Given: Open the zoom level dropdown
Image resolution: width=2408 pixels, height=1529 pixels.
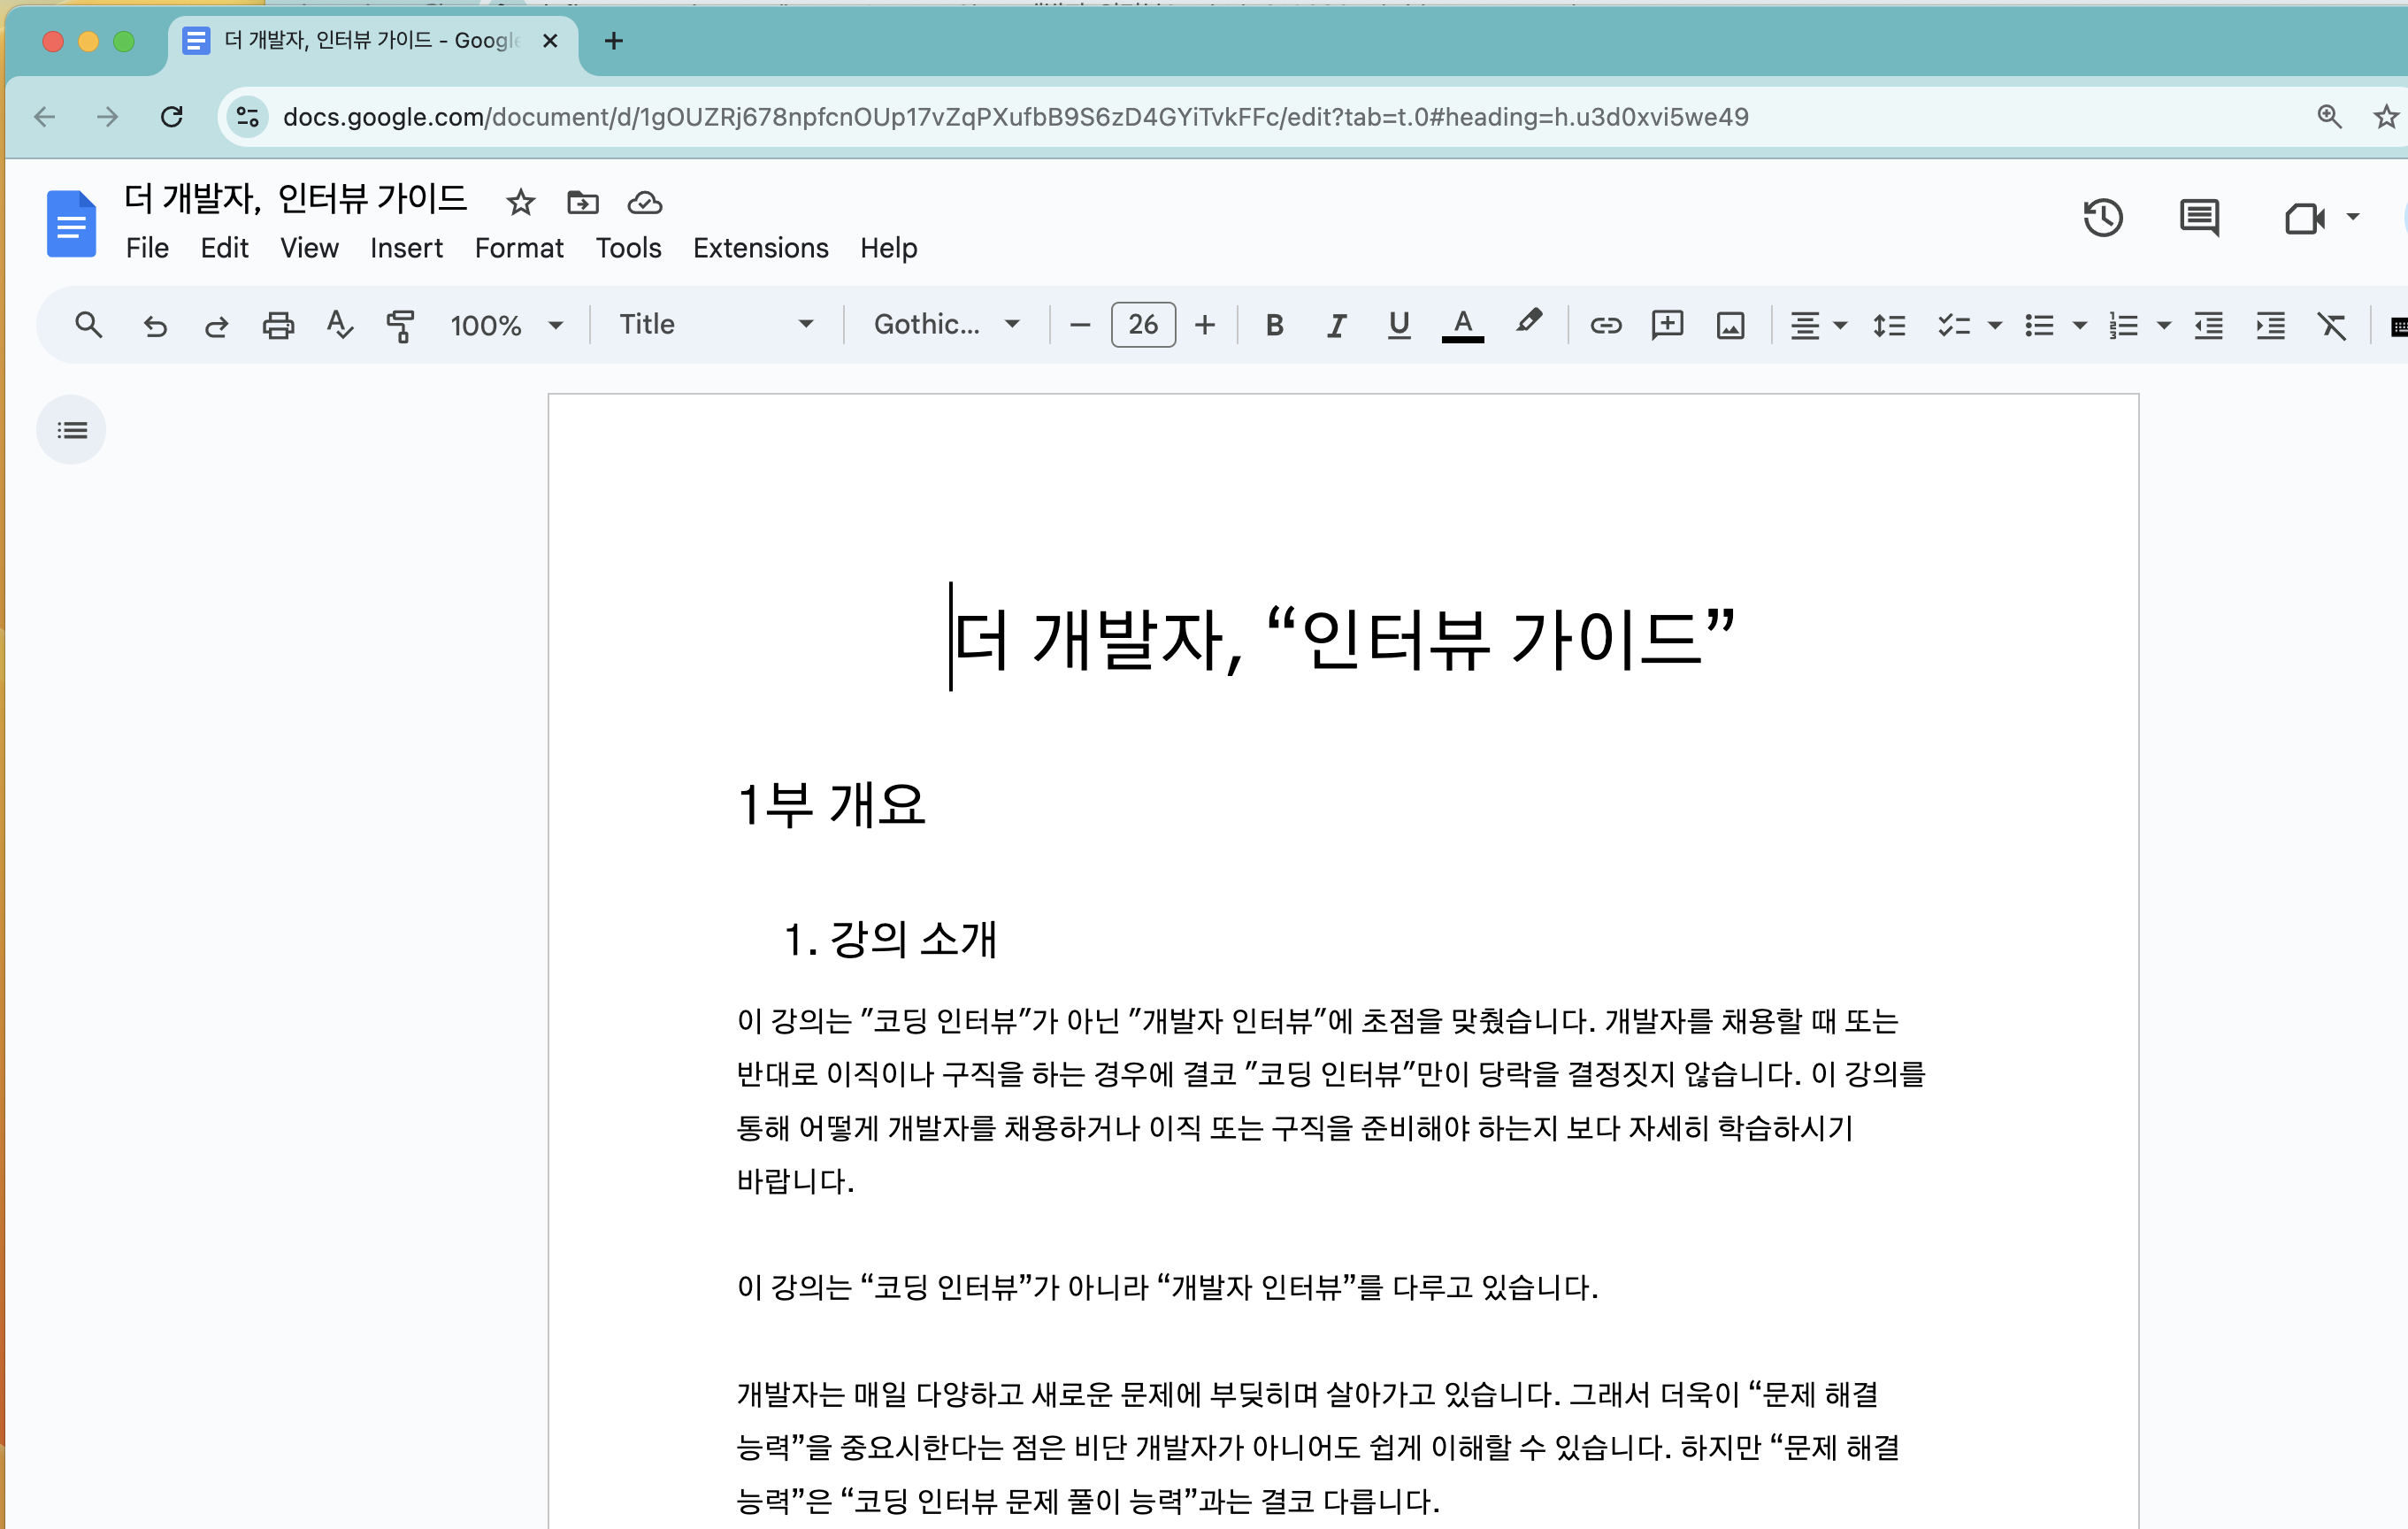Looking at the screenshot, I should (507, 325).
